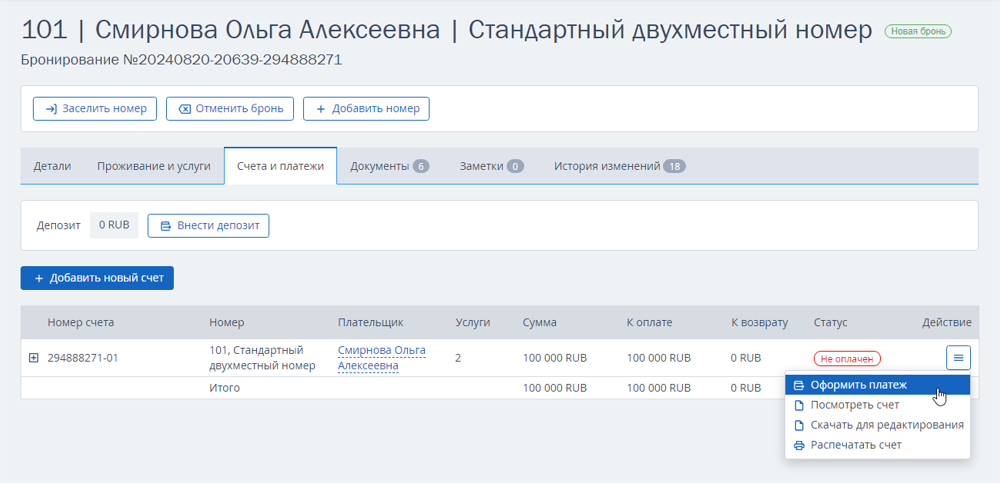Open the Документы tab

pyautogui.click(x=389, y=167)
